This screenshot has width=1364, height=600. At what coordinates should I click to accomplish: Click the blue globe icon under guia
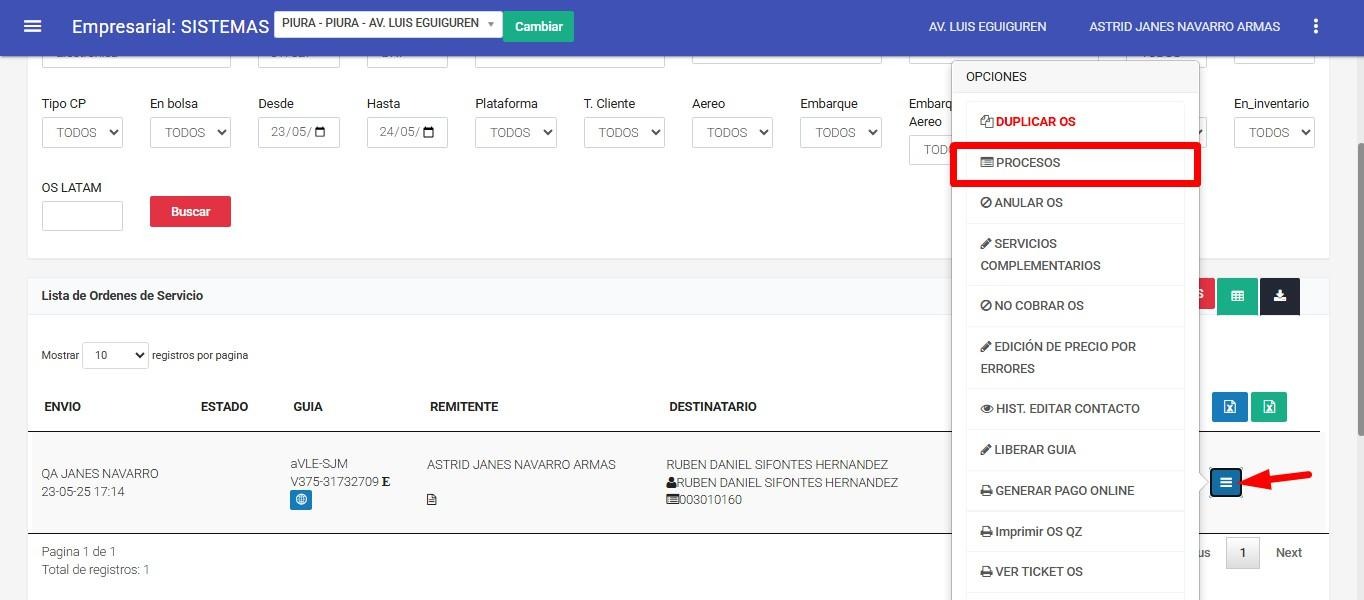301,500
